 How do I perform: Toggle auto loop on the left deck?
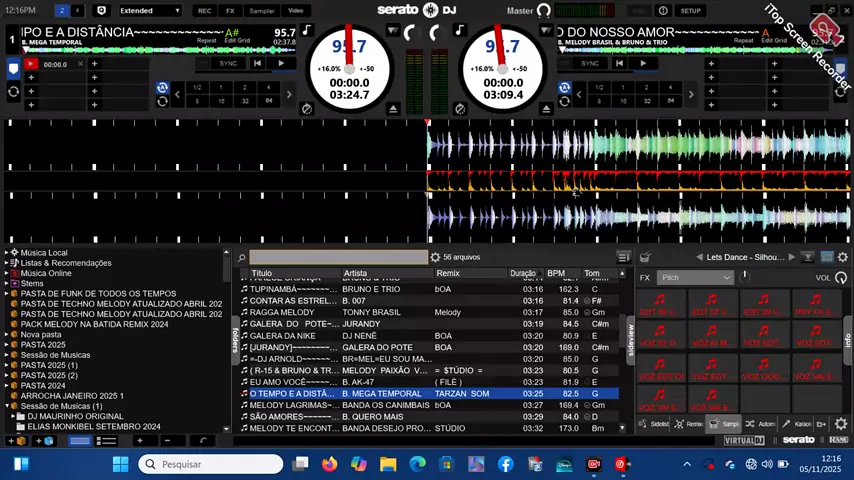(162, 88)
